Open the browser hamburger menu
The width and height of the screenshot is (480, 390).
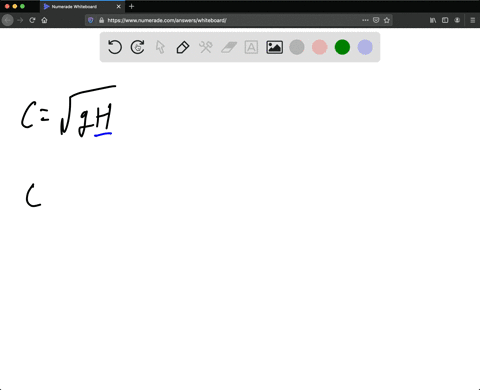473,20
